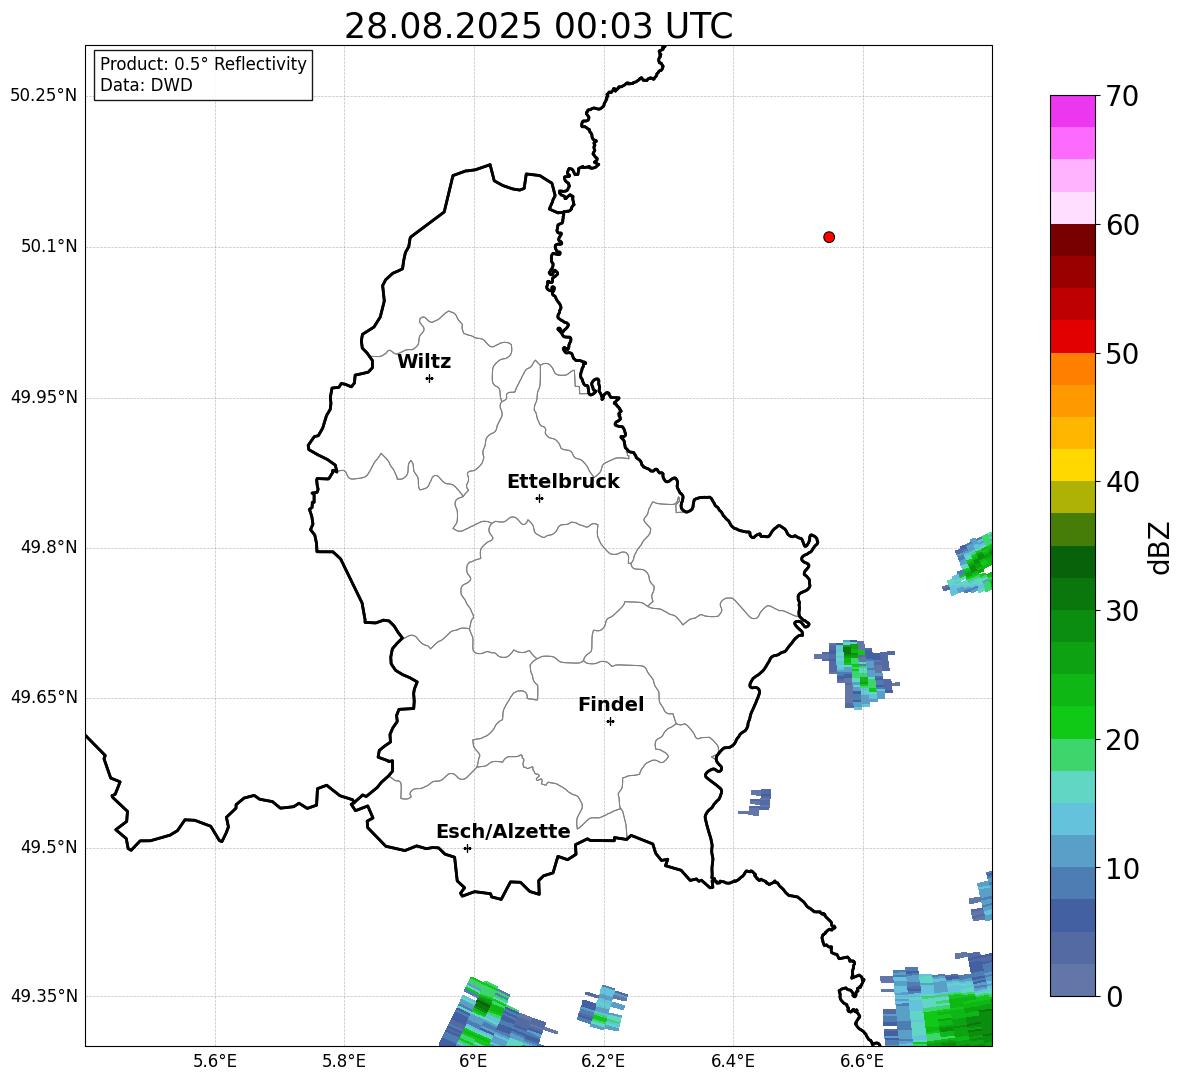Screen dimensions: 1184x1081
Task: Click the 50.25°N latitude label
Action: pos(44,96)
